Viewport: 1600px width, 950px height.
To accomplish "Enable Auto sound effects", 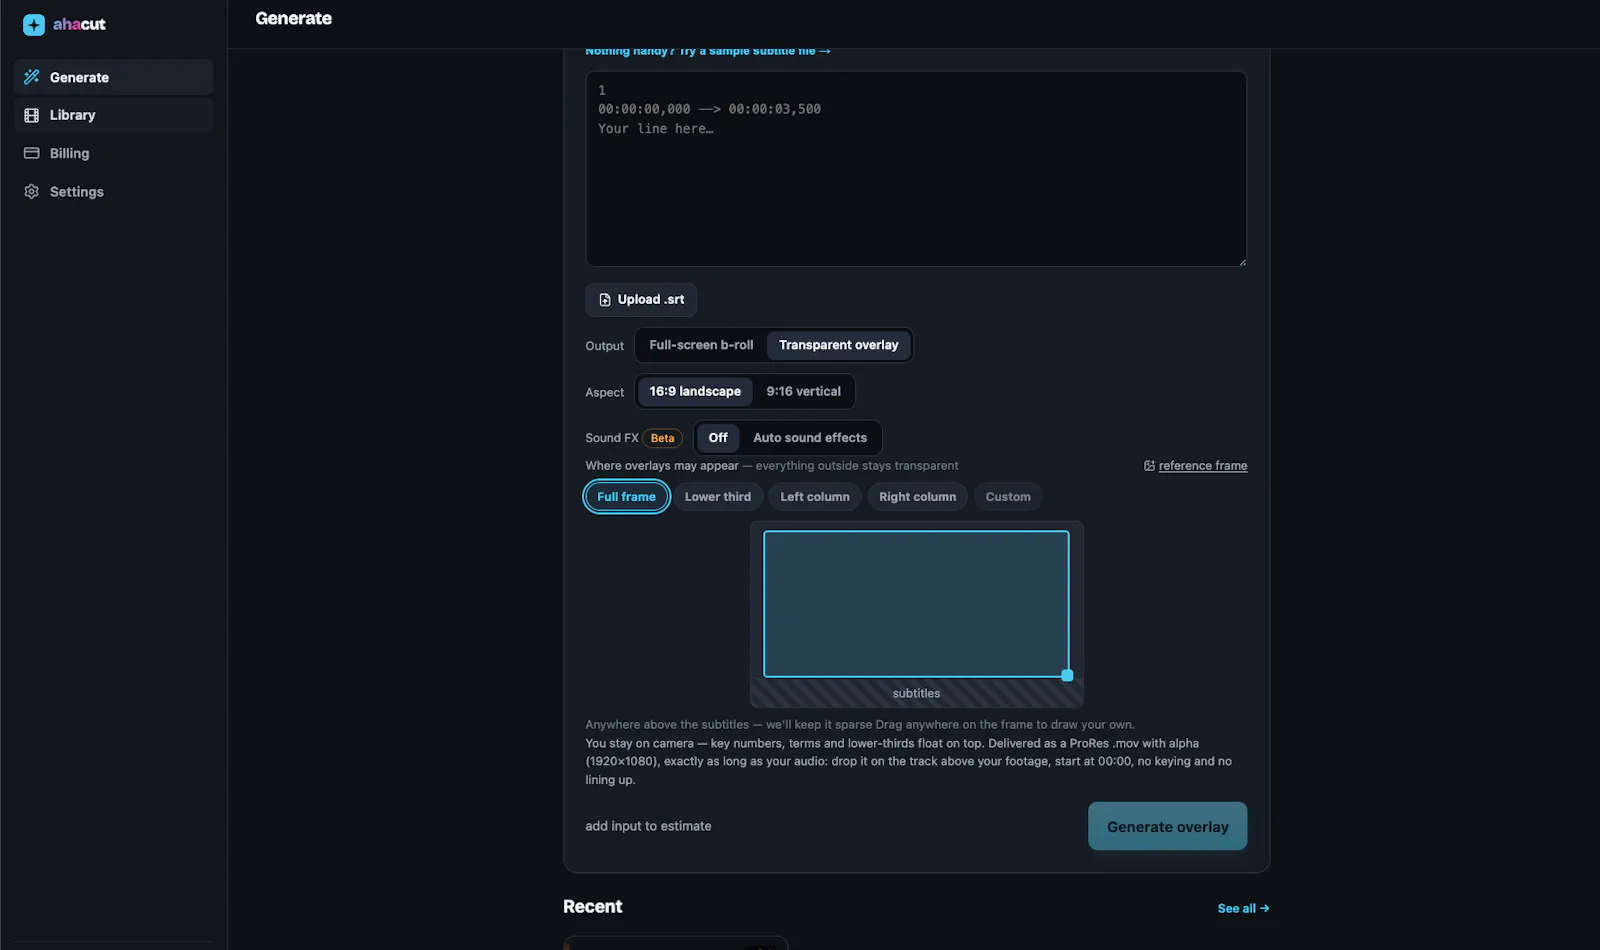I will [x=810, y=438].
